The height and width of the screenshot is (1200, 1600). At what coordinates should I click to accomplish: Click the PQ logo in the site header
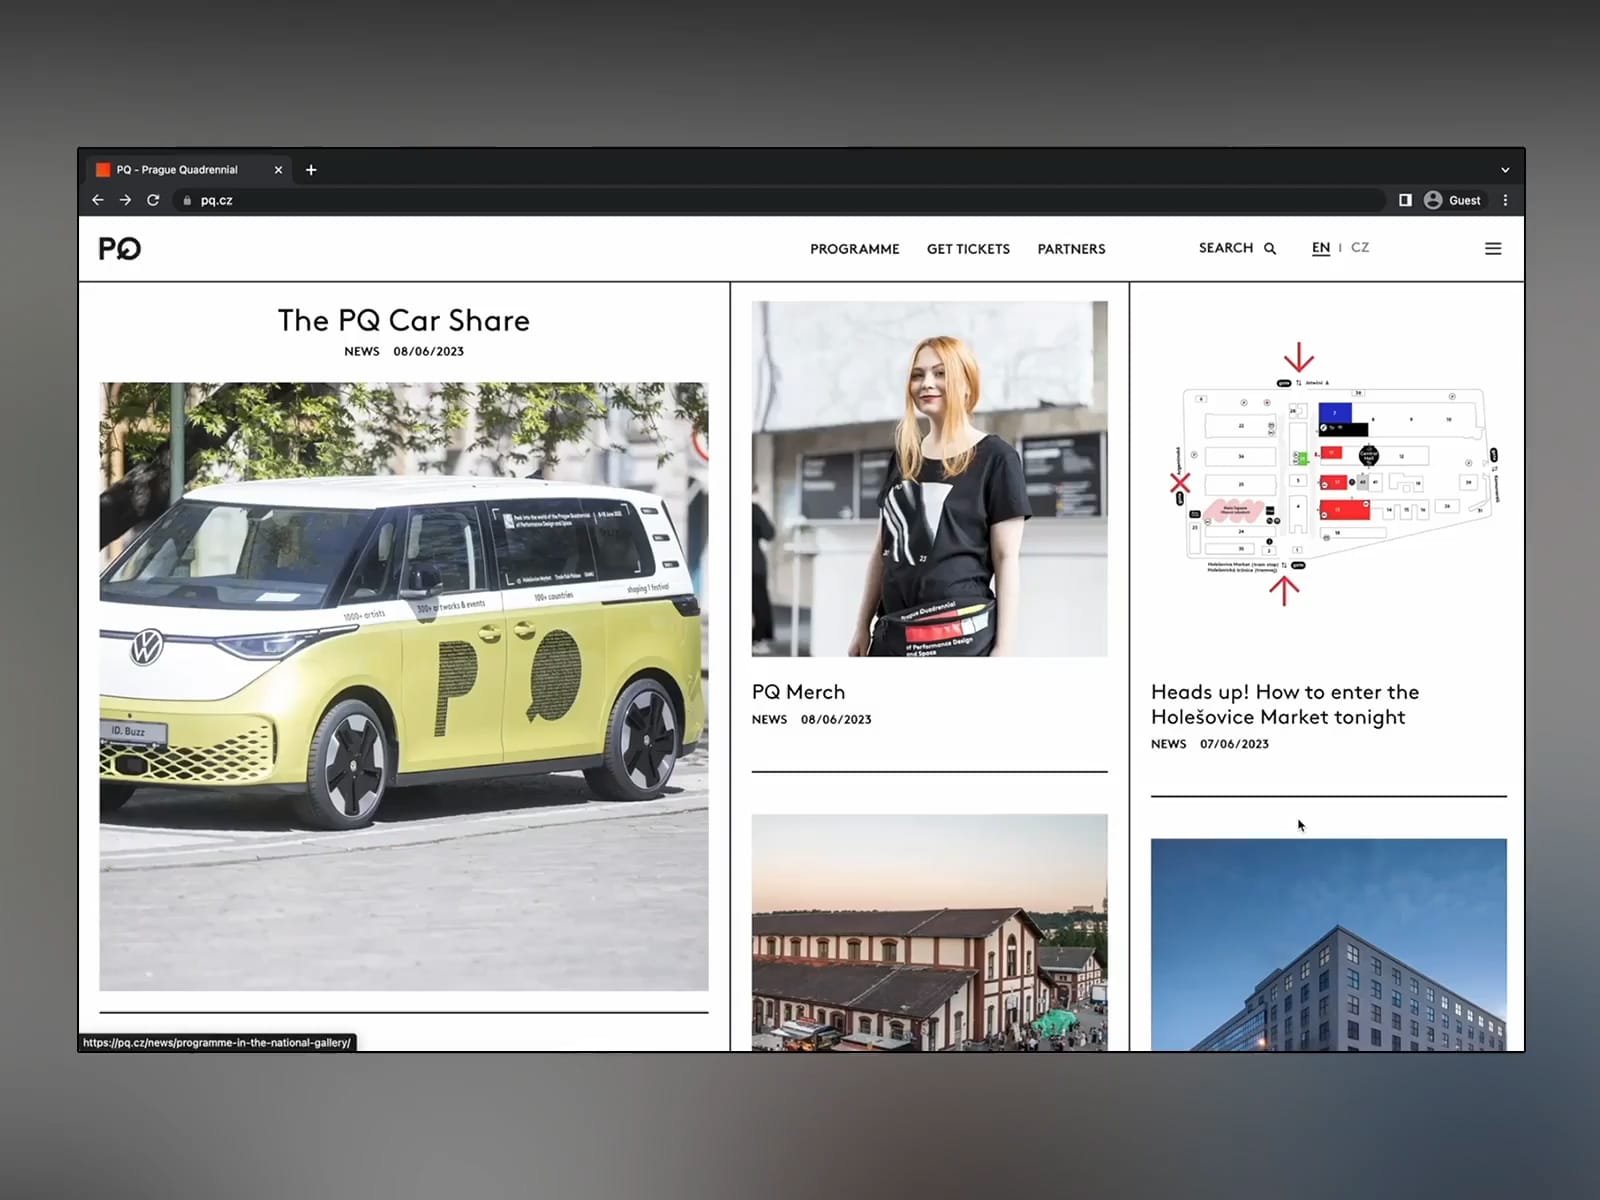click(x=120, y=248)
